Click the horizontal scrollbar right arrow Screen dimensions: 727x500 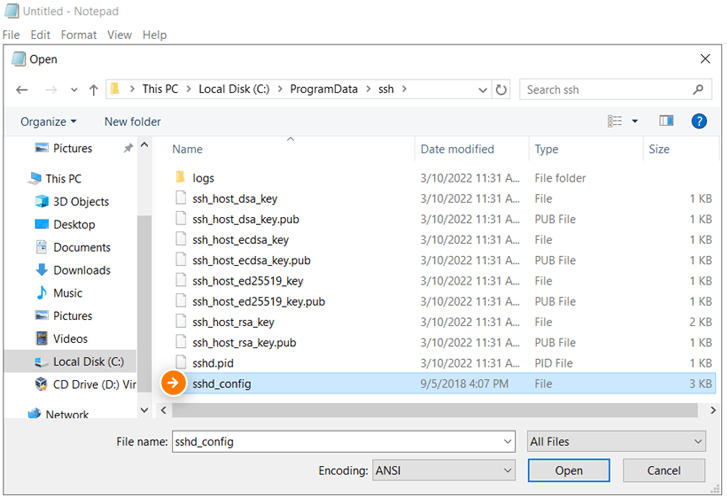pos(713,410)
